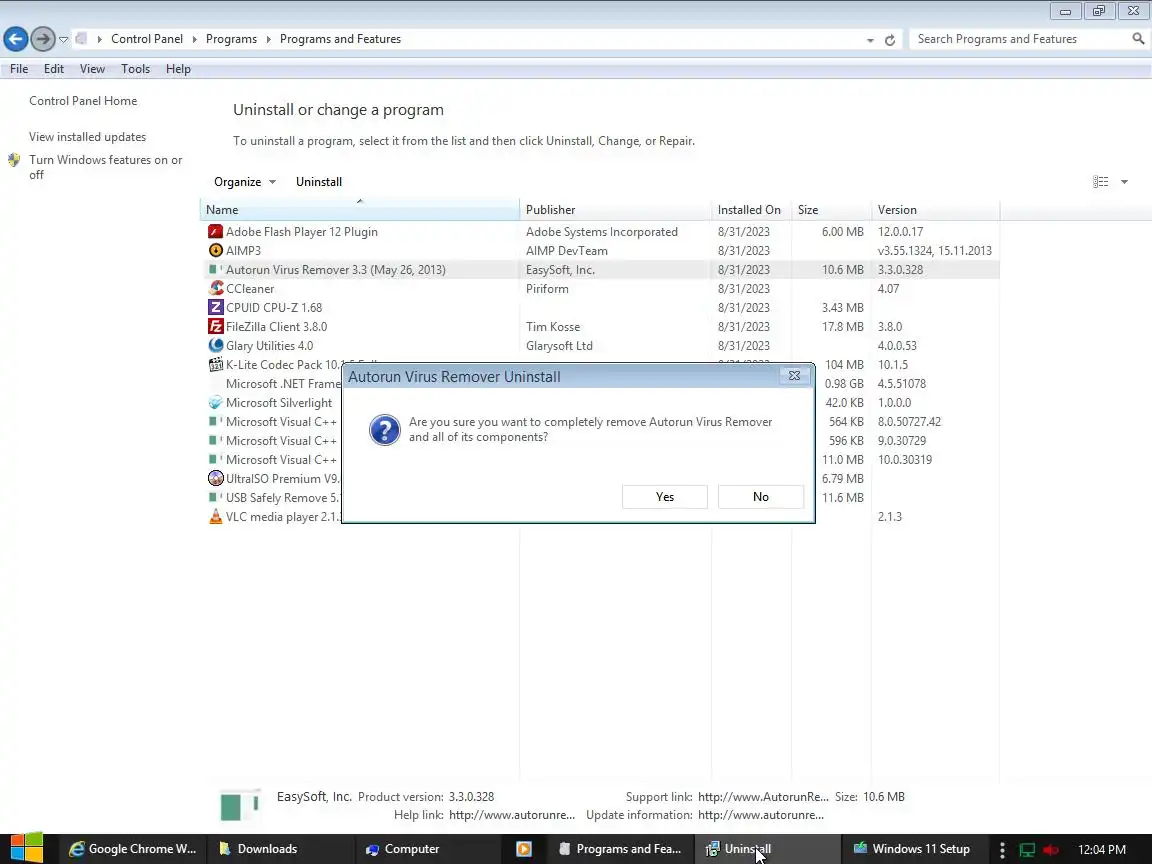Click the Programs breadcrumb

click(231, 39)
